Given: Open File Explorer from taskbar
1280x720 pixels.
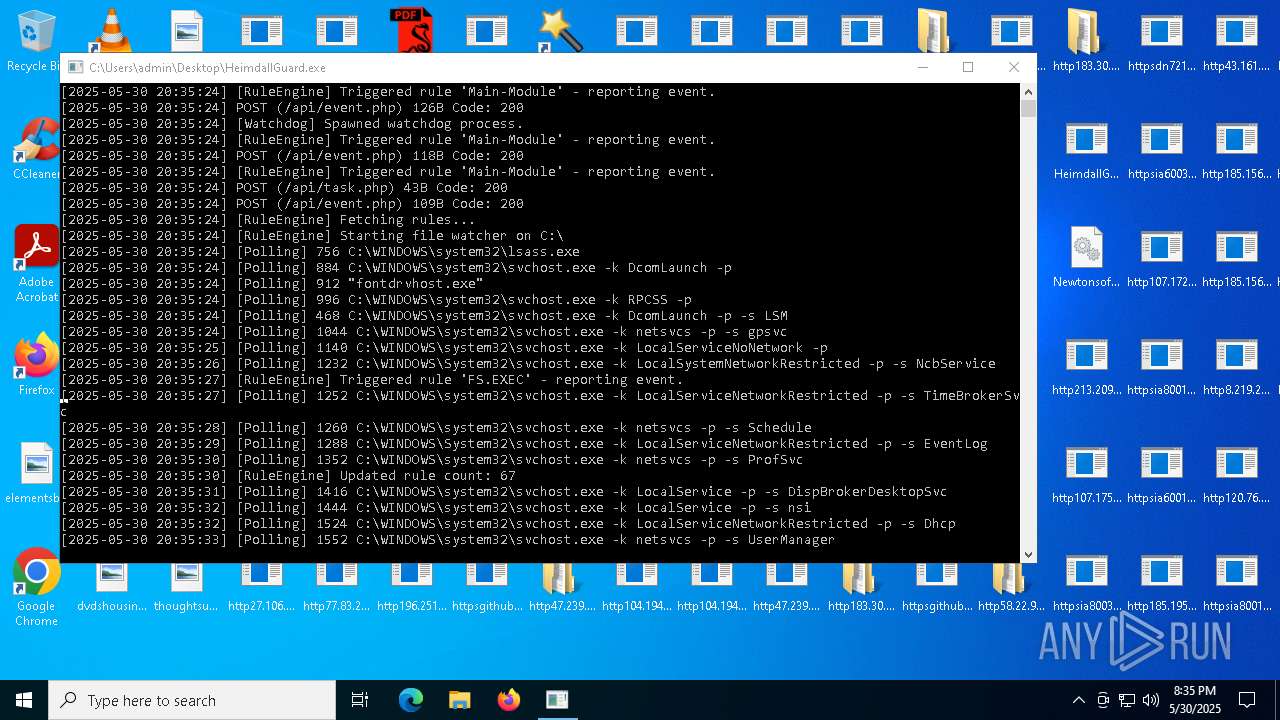Looking at the screenshot, I should 459,700.
